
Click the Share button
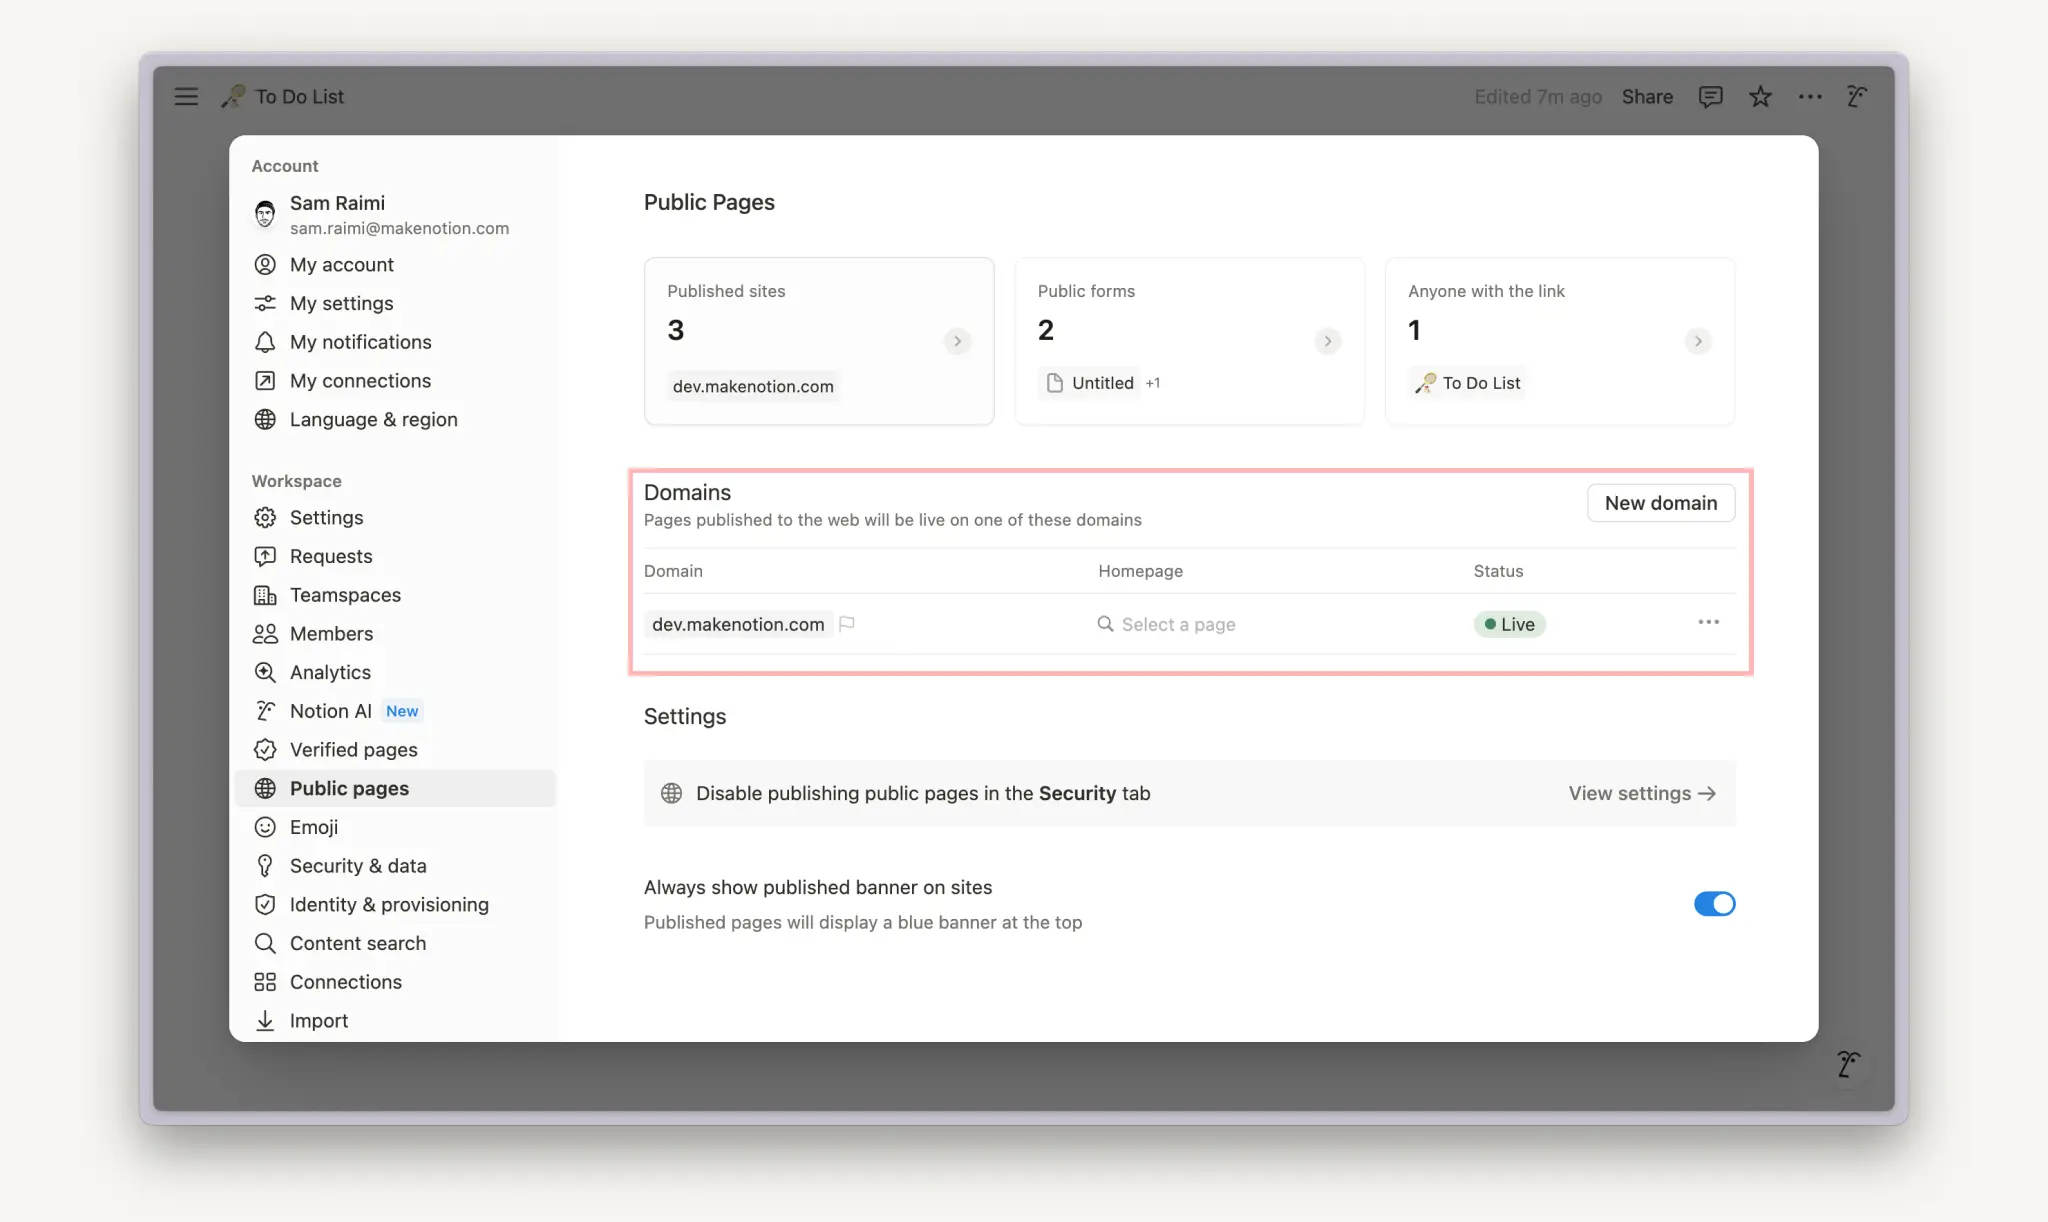click(1646, 96)
